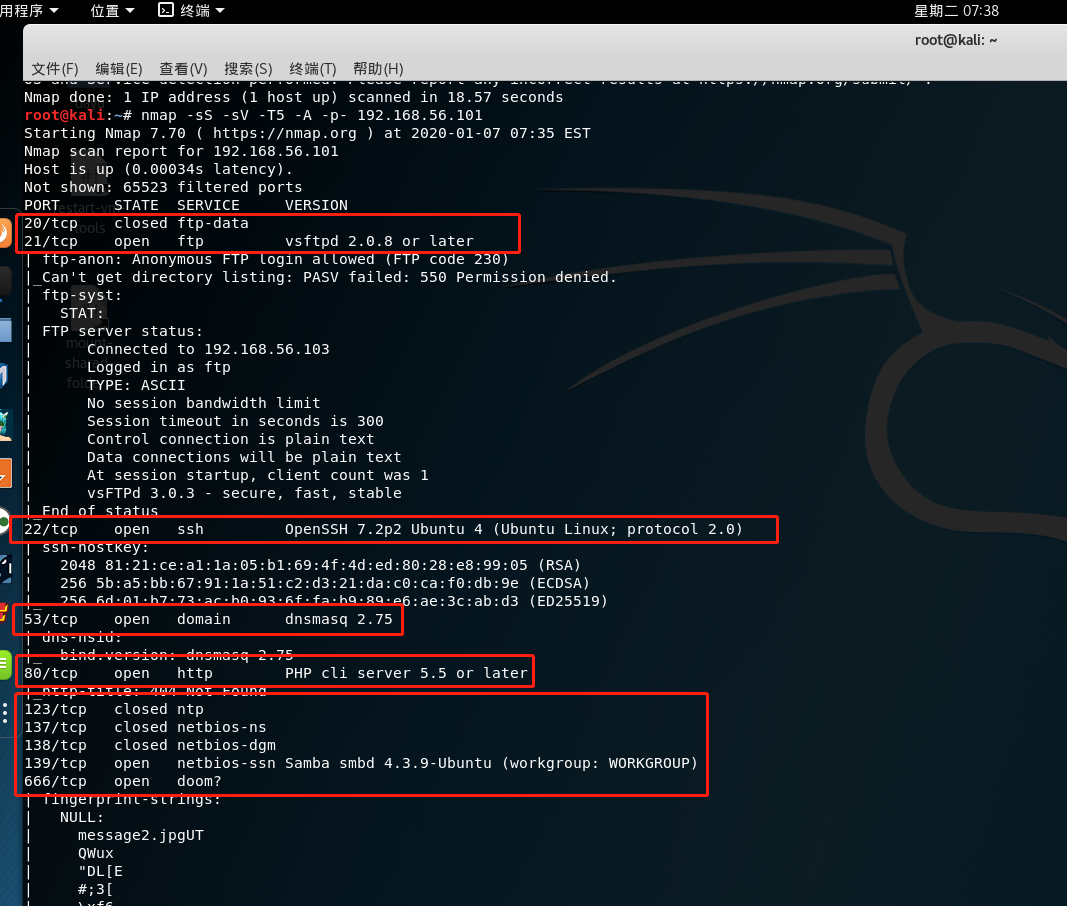This screenshot has height=906, width=1067.
Task: Click the PORT STATE SERVICE VERSION header row
Action: (186, 205)
